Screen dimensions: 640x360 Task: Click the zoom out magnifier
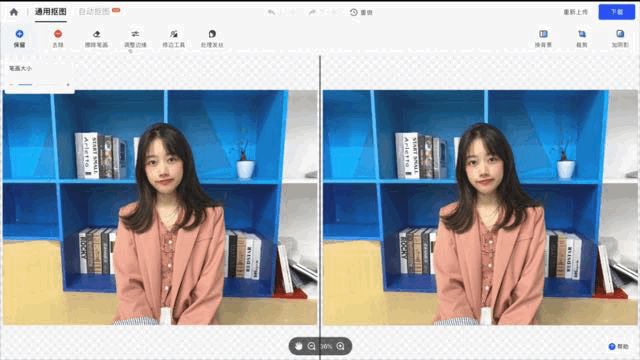click(x=311, y=346)
